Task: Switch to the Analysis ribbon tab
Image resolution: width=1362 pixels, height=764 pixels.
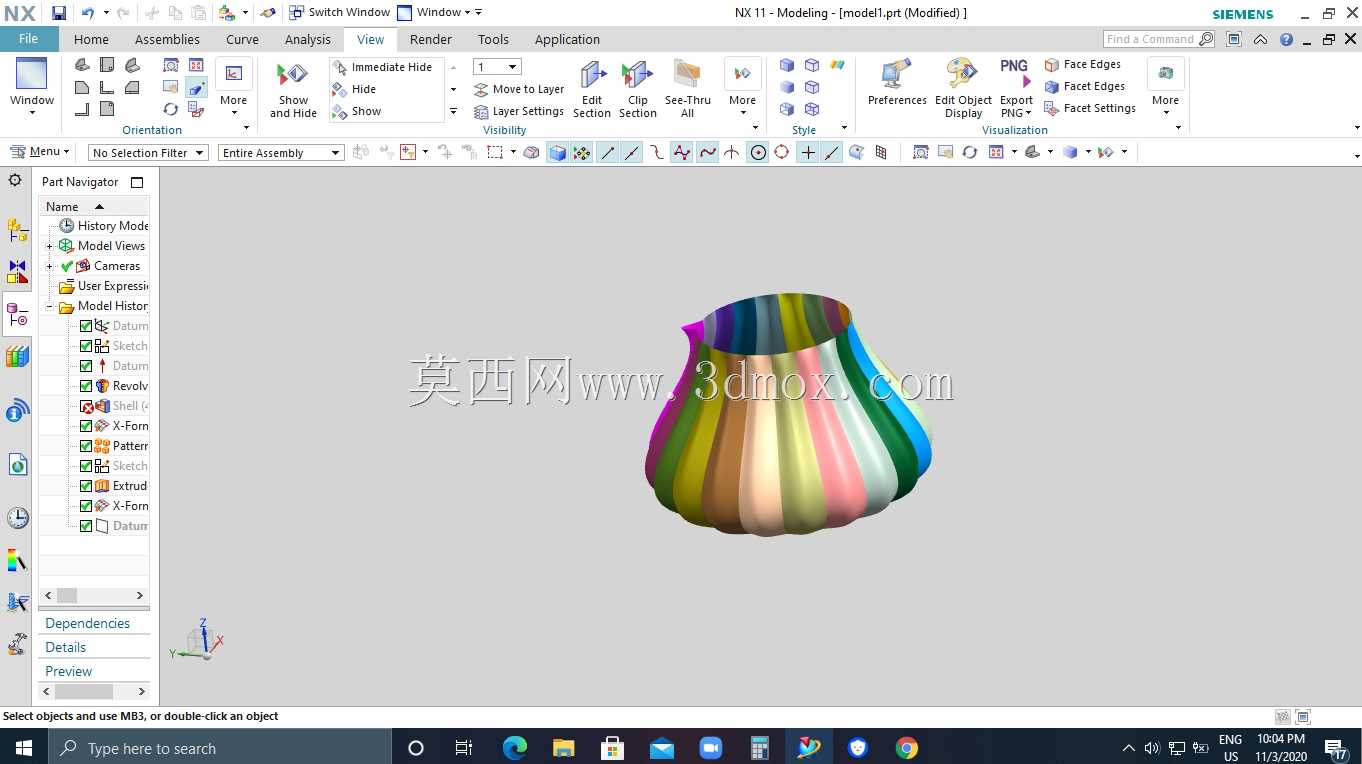Action: click(x=307, y=39)
